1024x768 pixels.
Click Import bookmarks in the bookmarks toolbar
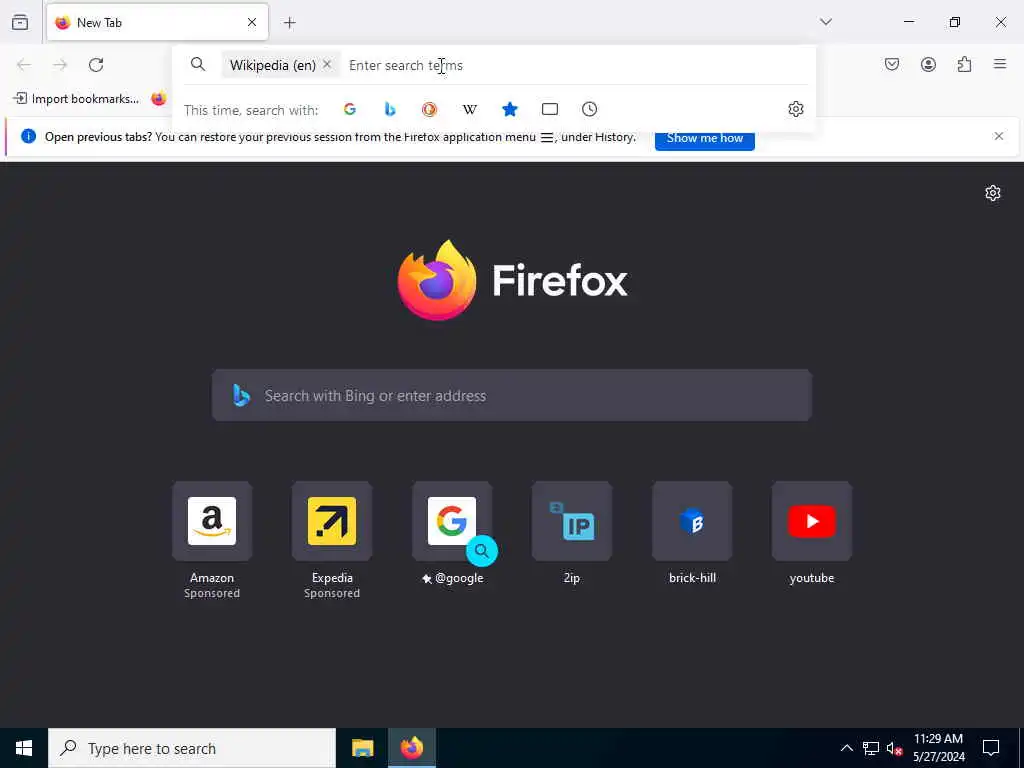76,99
